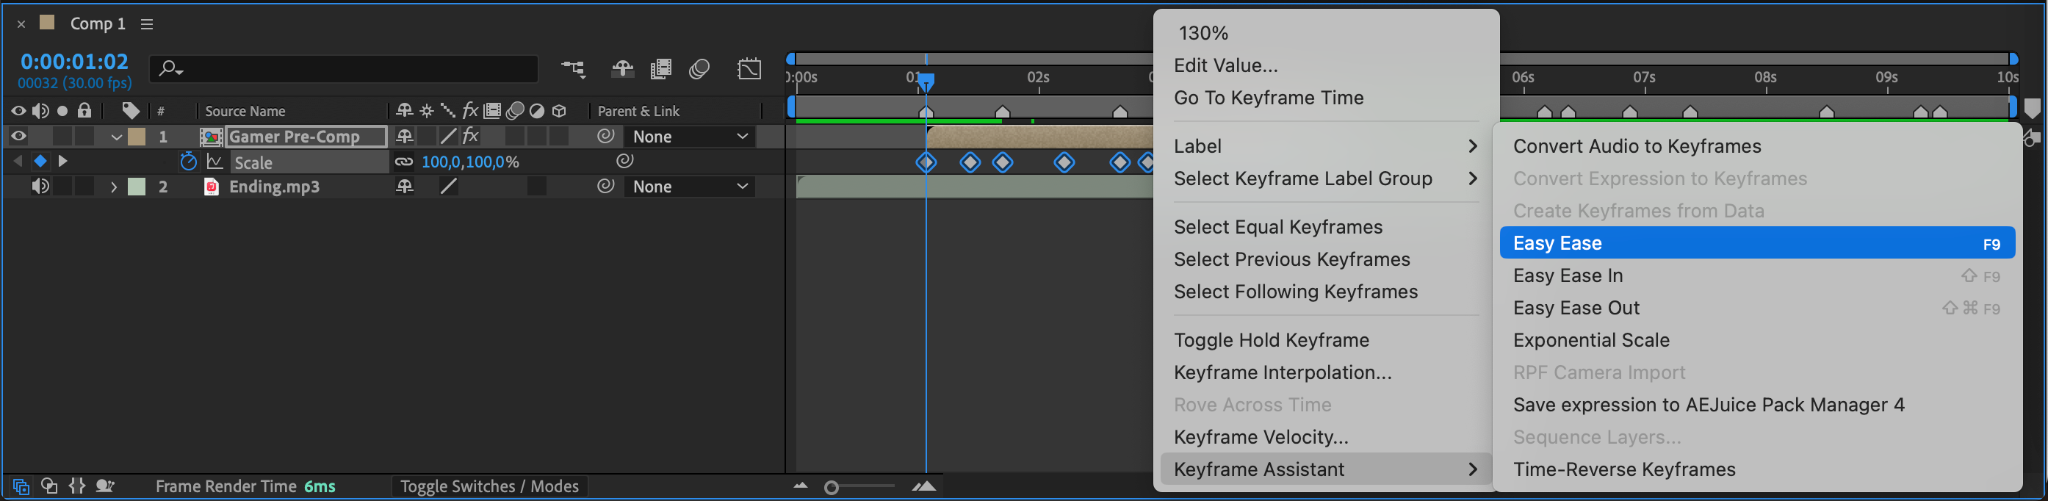
Task: Click the current timecode 0:00:01:02
Action: (x=74, y=62)
